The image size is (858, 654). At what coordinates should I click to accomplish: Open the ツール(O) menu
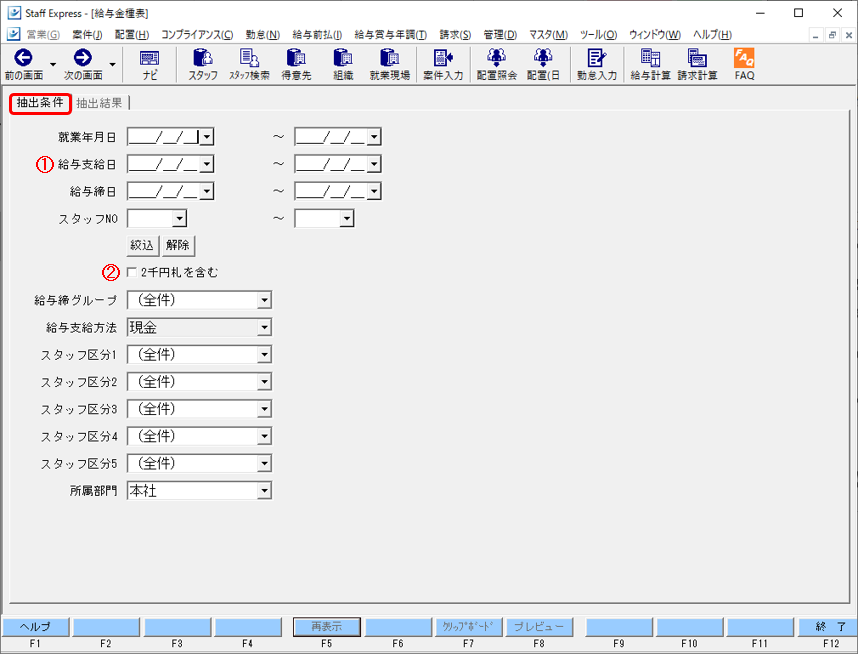point(599,34)
